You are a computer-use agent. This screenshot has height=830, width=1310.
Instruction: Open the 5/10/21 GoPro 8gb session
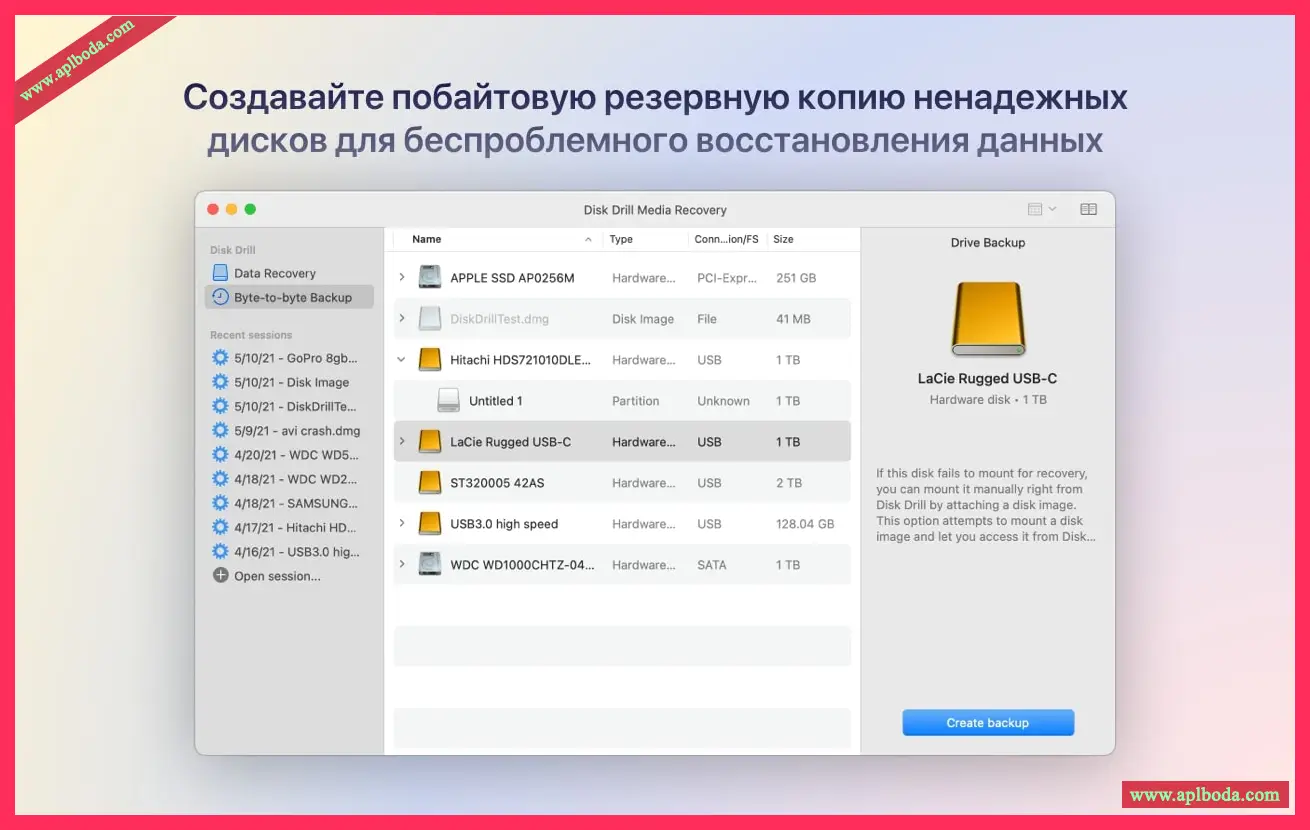tap(295, 358)
